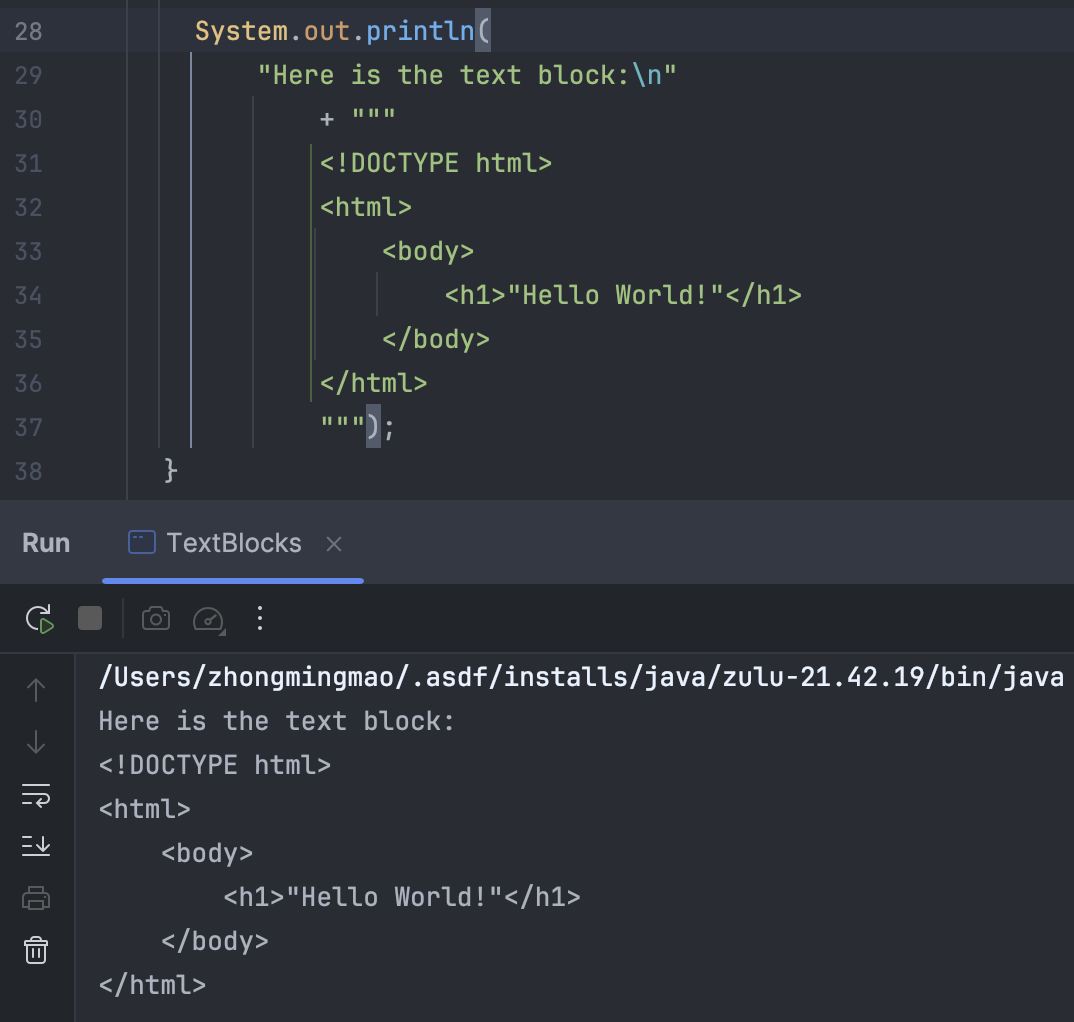Rerun the TextBlocks program
Image resolution: width=1074 pixels, height=1022 pixels.
[x=40, y=619]
